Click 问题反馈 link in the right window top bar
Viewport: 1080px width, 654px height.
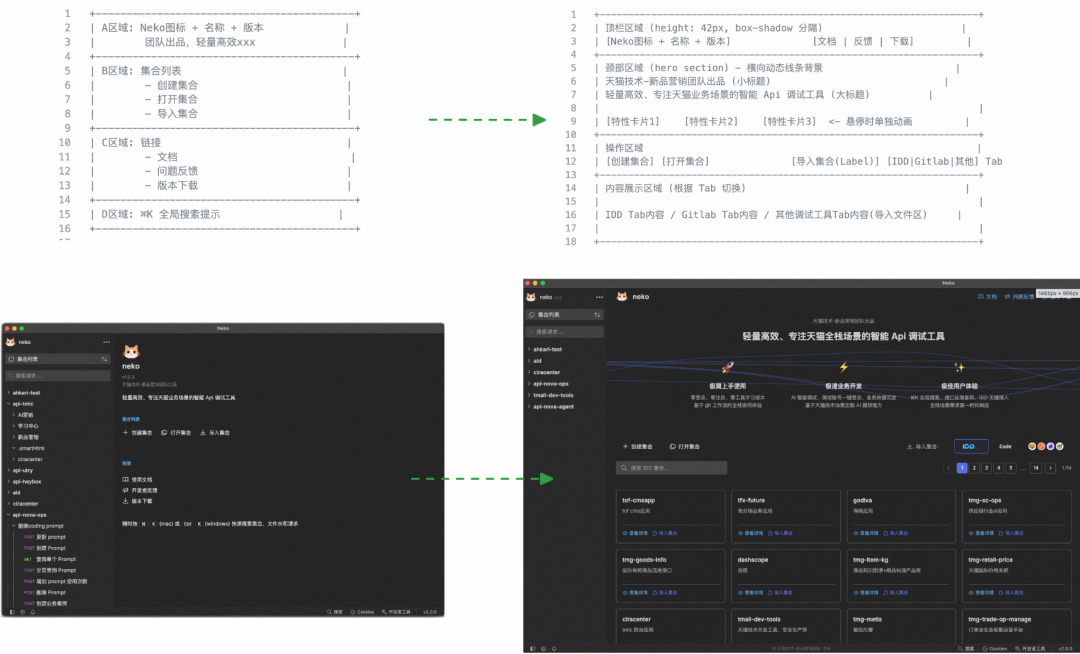click(1019, 297)
